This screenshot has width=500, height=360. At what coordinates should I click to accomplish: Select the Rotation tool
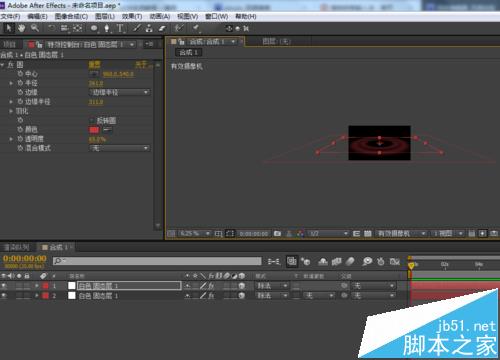(x=52, y=28)
